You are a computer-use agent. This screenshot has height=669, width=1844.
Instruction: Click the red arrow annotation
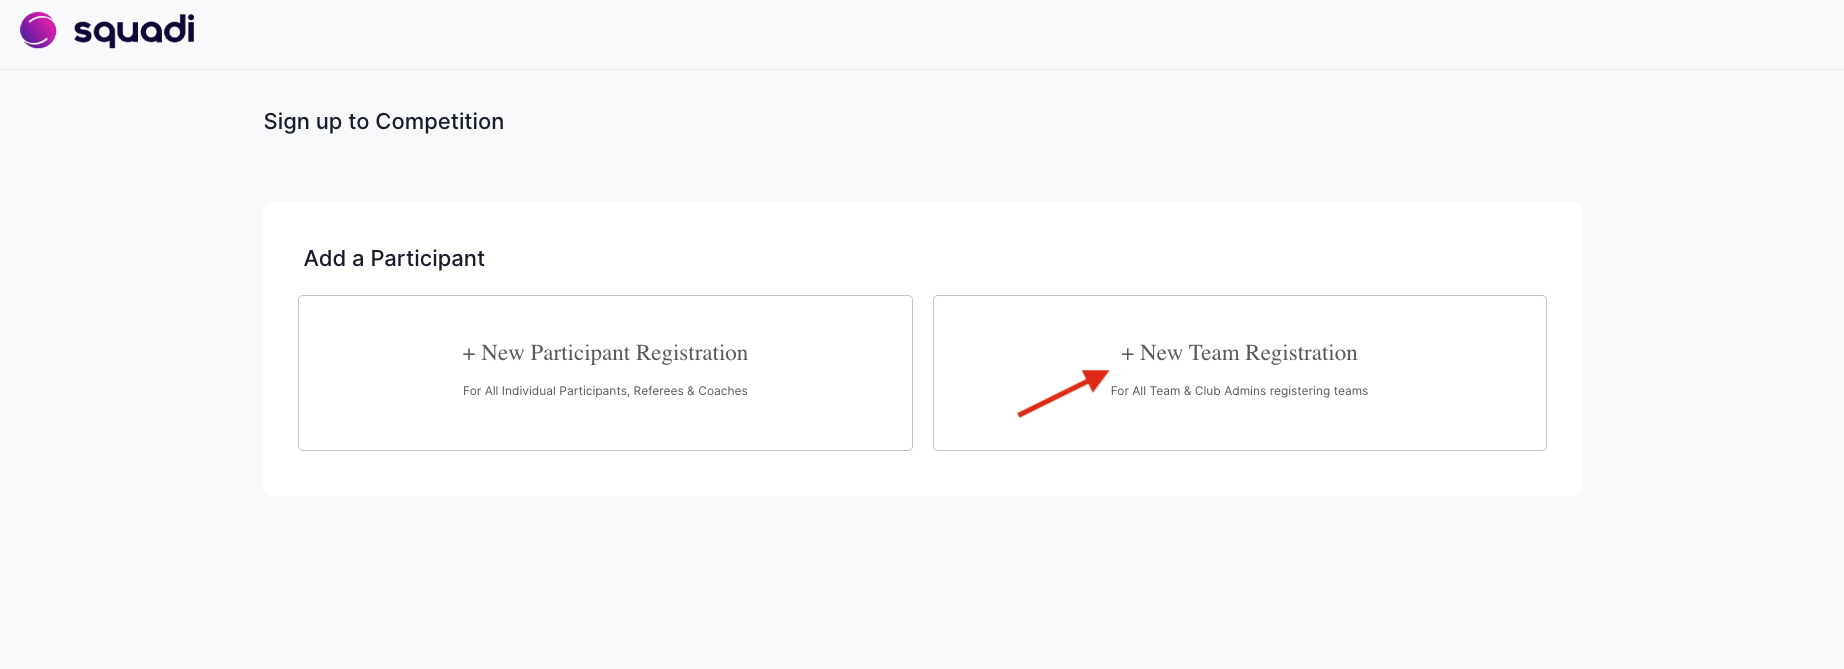click(1063, 393)
